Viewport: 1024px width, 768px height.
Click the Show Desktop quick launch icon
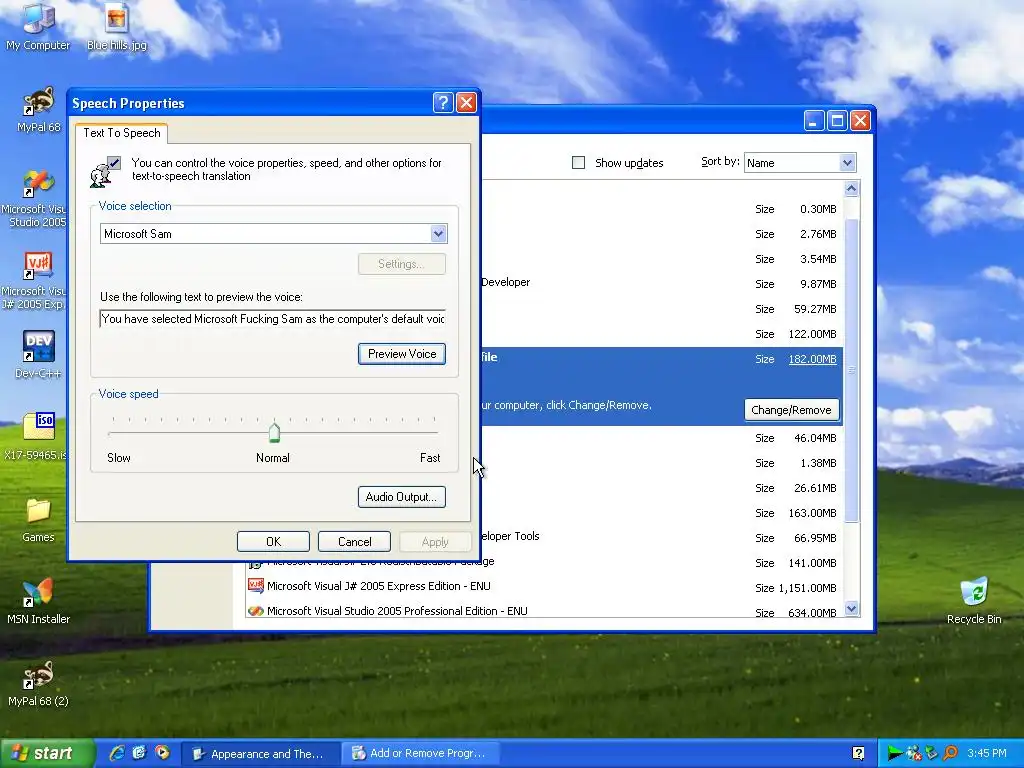139,753
